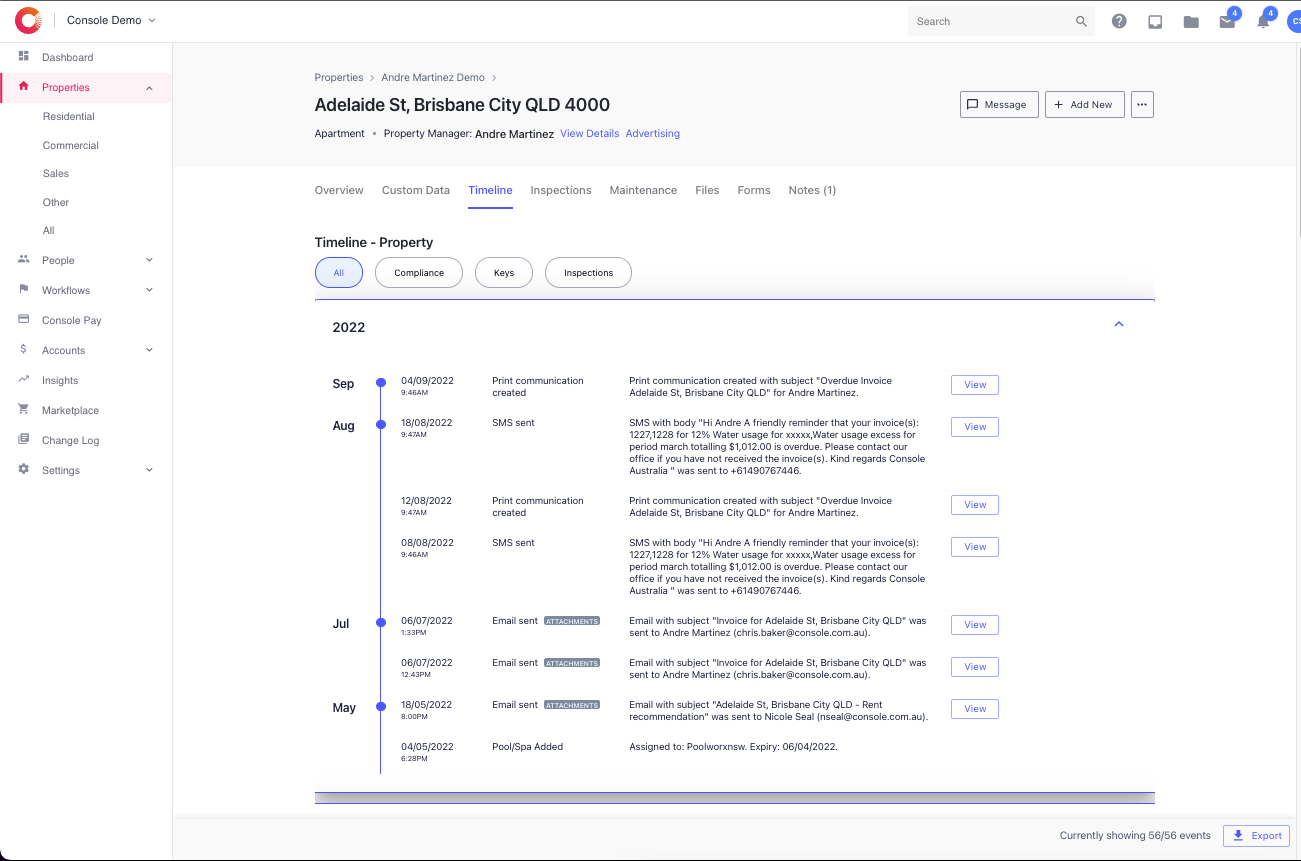
Task: Select the All timeline filter
Action: tap(339, 273)
